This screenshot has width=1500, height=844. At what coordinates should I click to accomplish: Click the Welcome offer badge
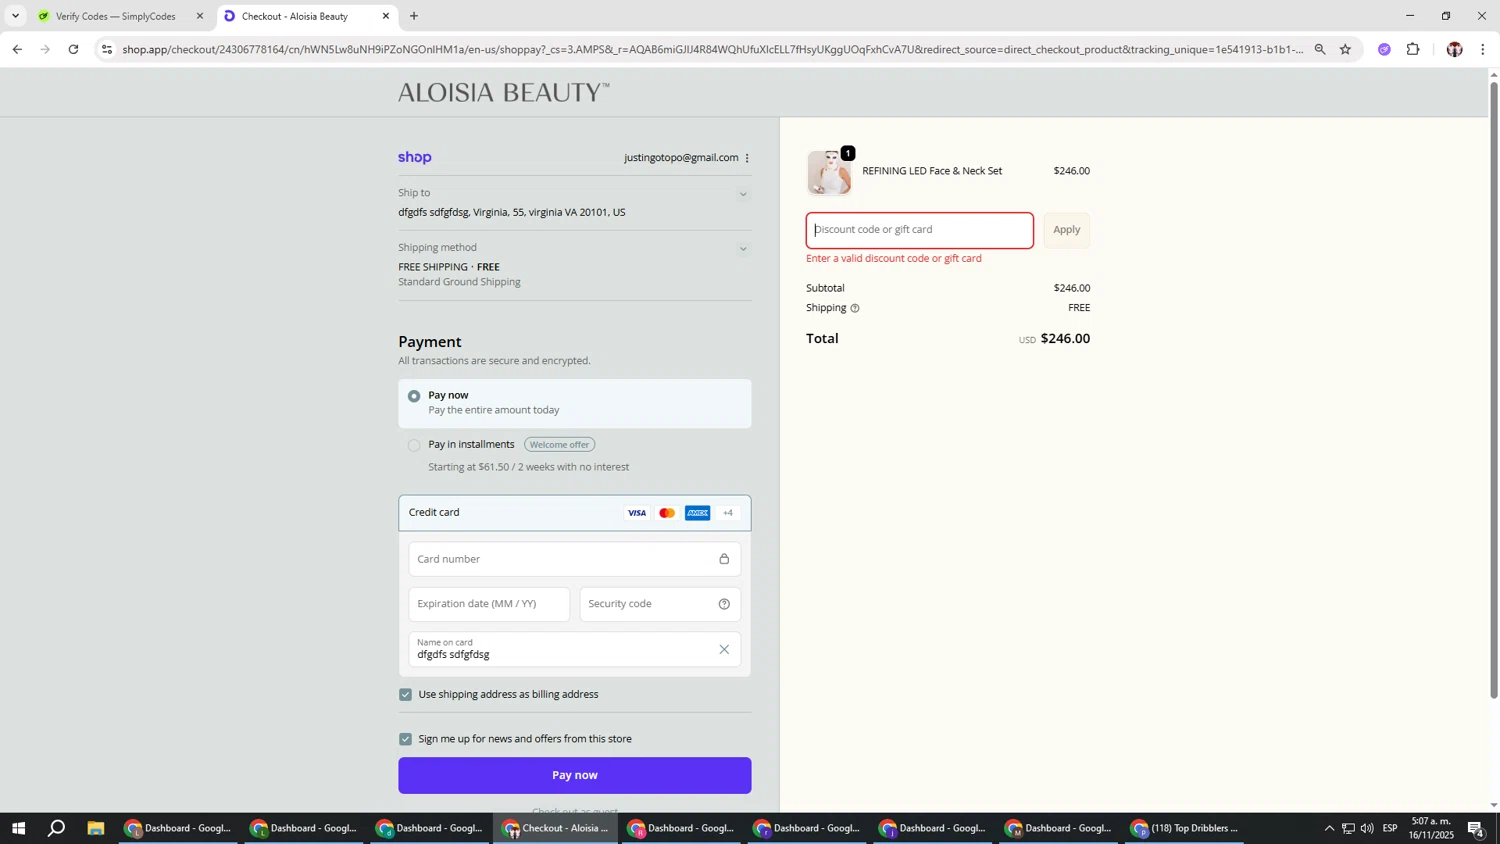coord(559,445)
